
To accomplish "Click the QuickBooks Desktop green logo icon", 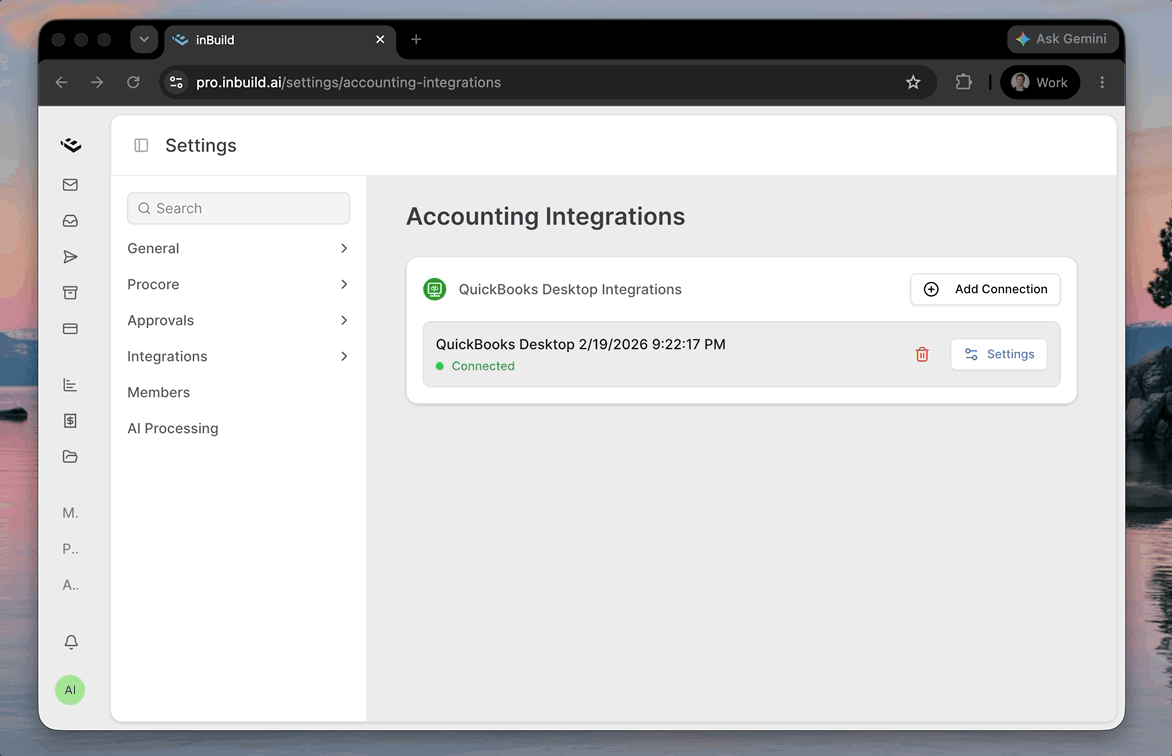I will [x=435, y=289].
